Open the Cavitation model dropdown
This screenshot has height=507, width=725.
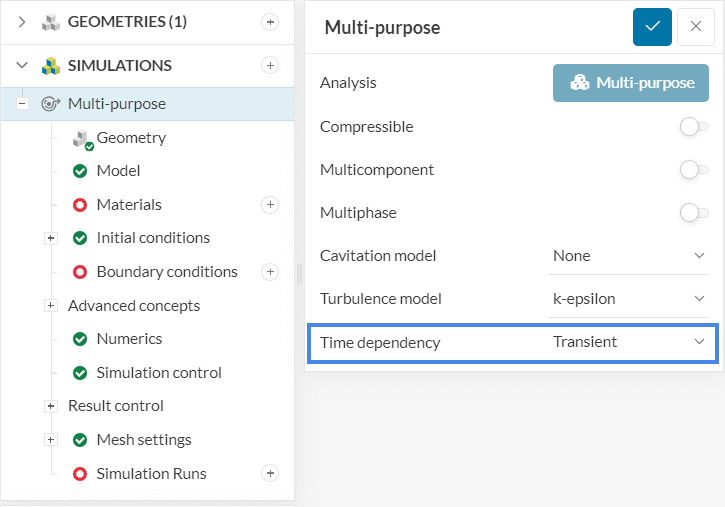(629, 256)
